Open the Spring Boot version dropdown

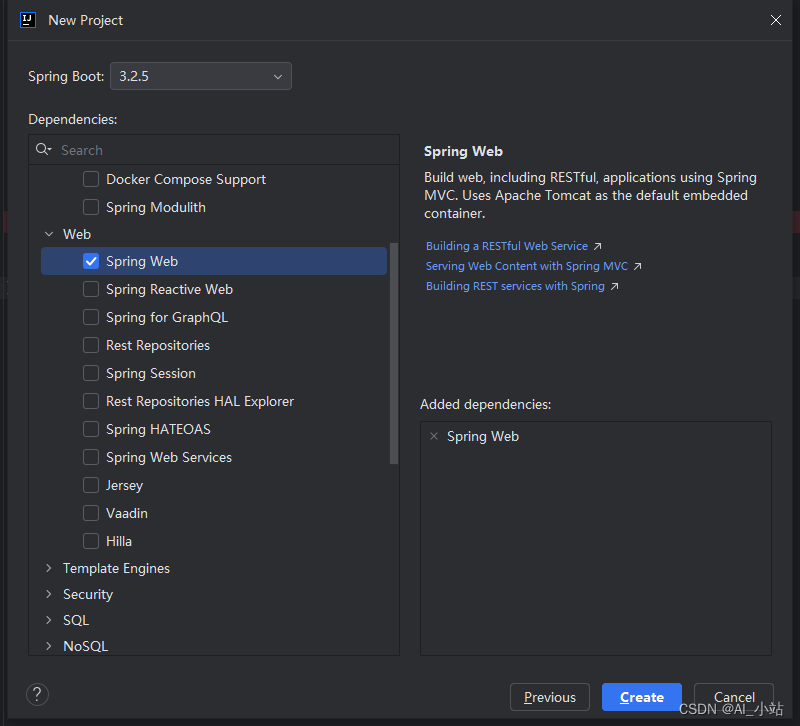(201, 76)
